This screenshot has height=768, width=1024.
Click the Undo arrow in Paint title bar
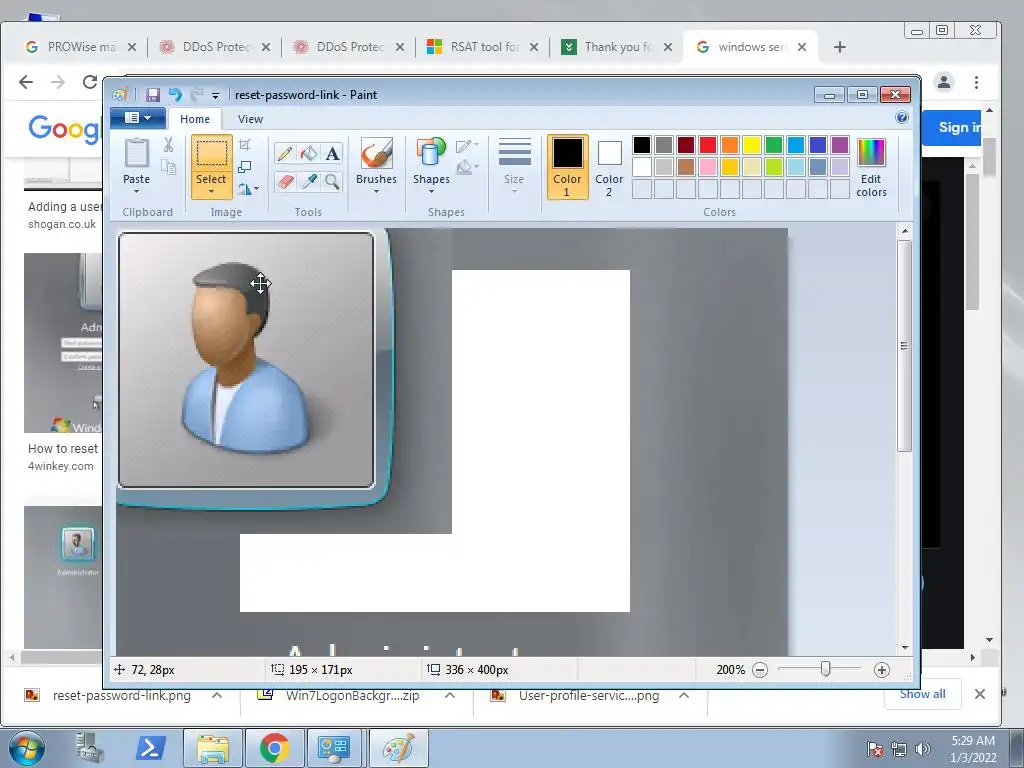[175, 95]
